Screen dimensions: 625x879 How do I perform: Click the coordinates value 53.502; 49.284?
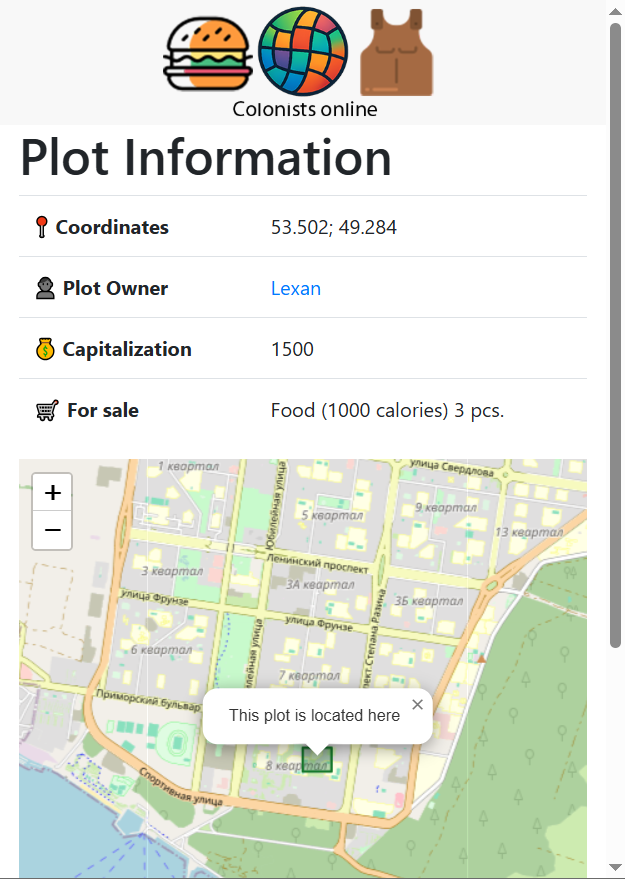(334, 227)
